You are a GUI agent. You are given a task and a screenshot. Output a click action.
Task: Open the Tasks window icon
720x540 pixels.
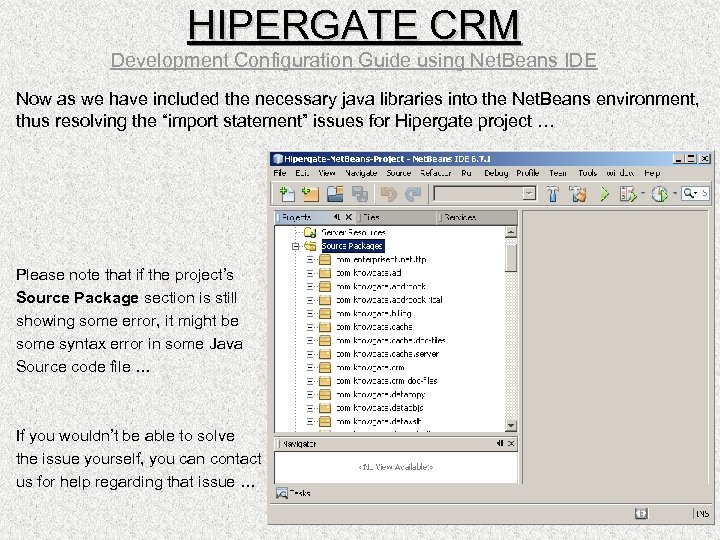(282, 493)
